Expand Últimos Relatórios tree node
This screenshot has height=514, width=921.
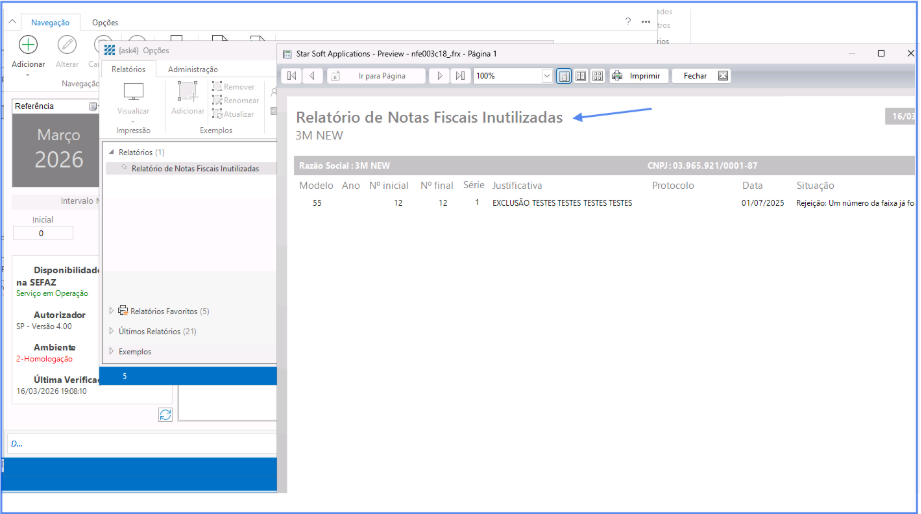(112, 331)
